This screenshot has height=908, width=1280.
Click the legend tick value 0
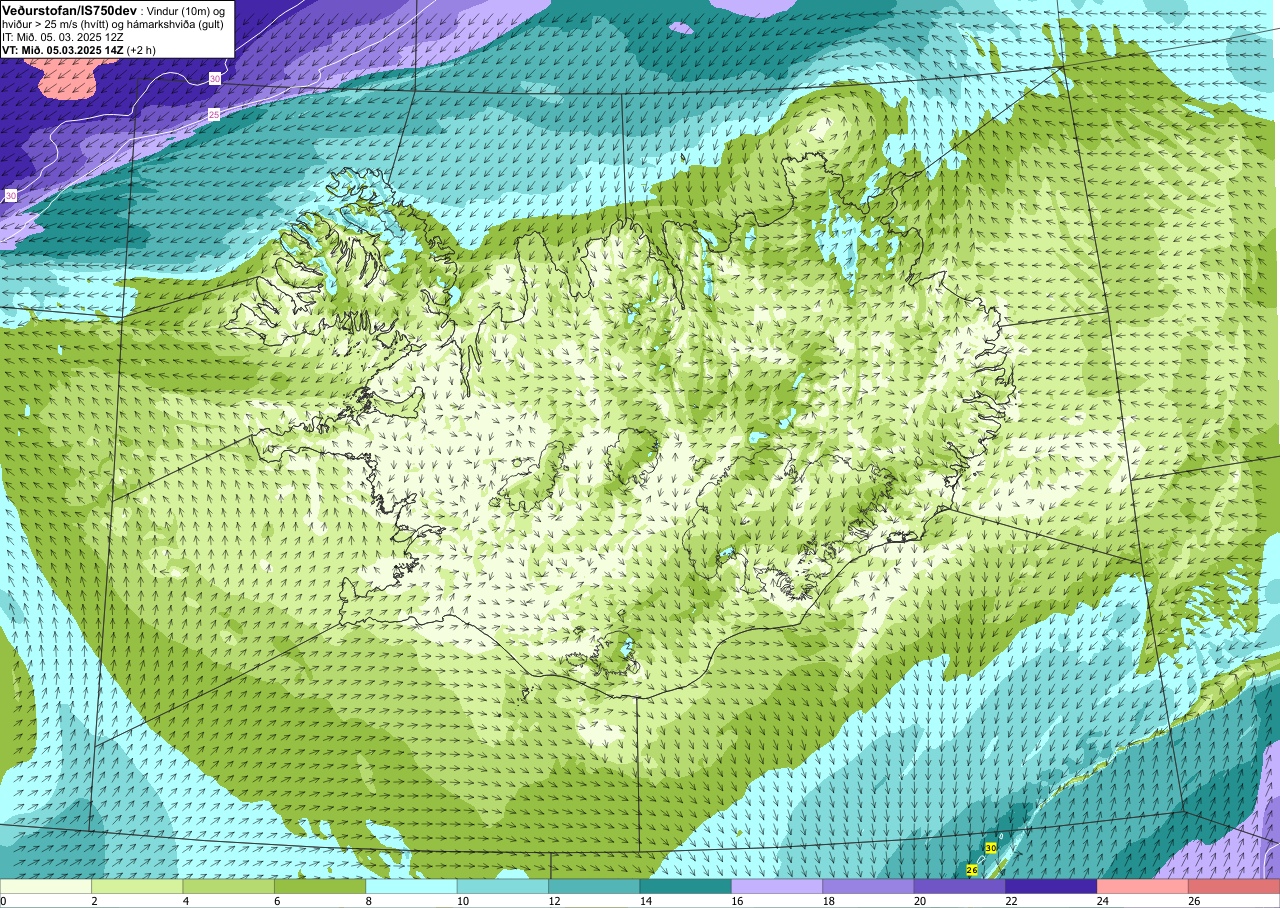[x=3, y=901]
